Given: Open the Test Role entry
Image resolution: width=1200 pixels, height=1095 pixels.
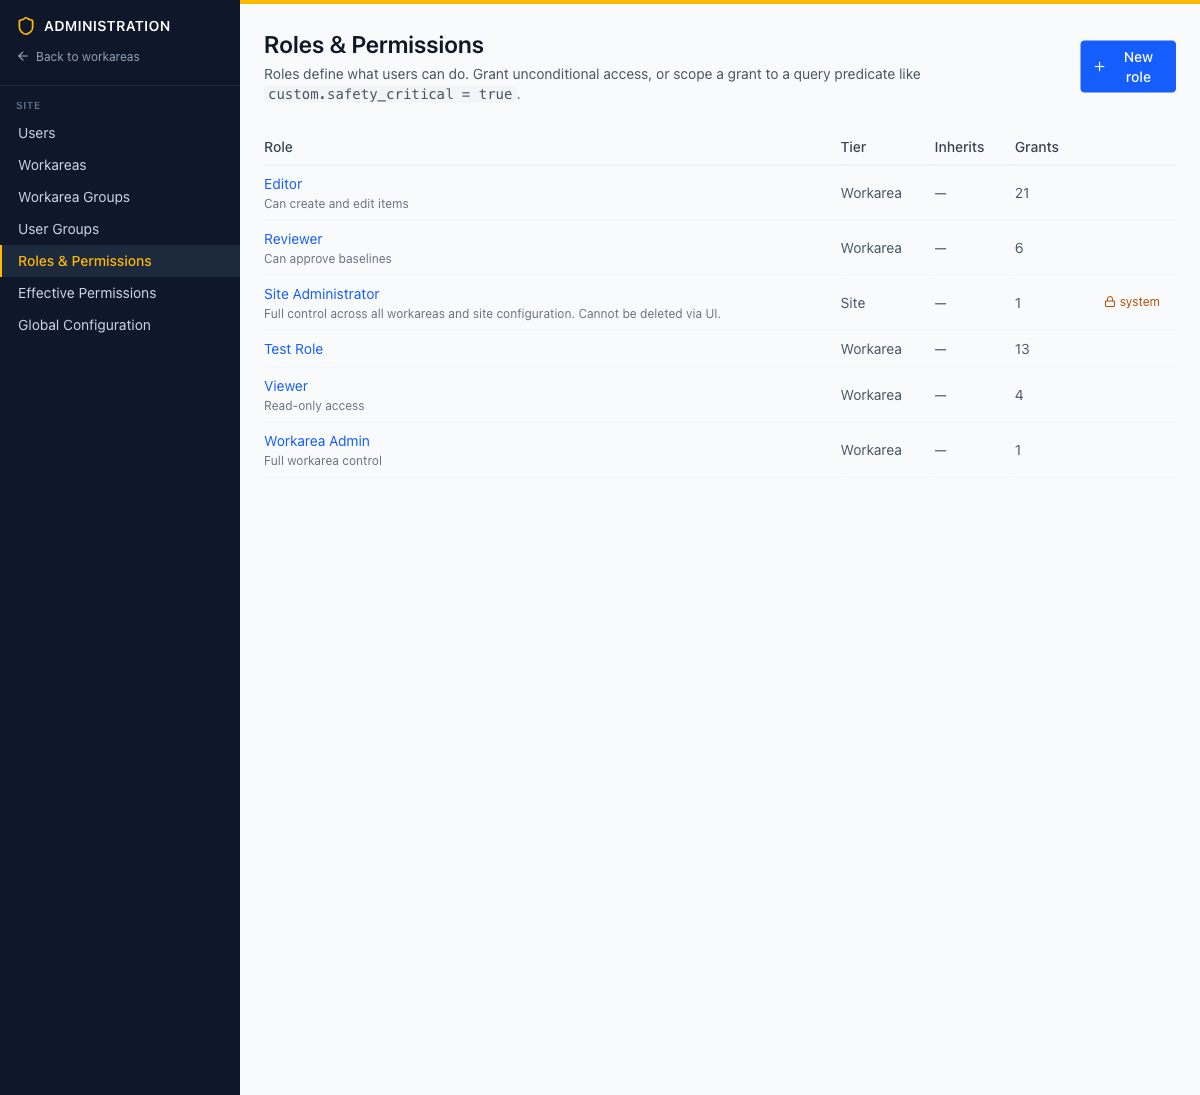Looking at the screenshot, I should [x=293, y=349].
